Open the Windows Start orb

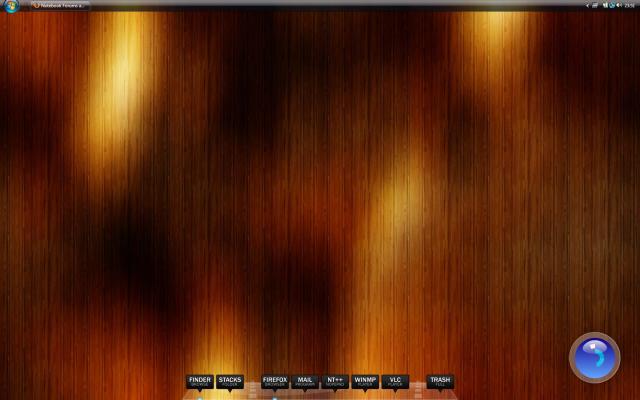click(11, 6)
